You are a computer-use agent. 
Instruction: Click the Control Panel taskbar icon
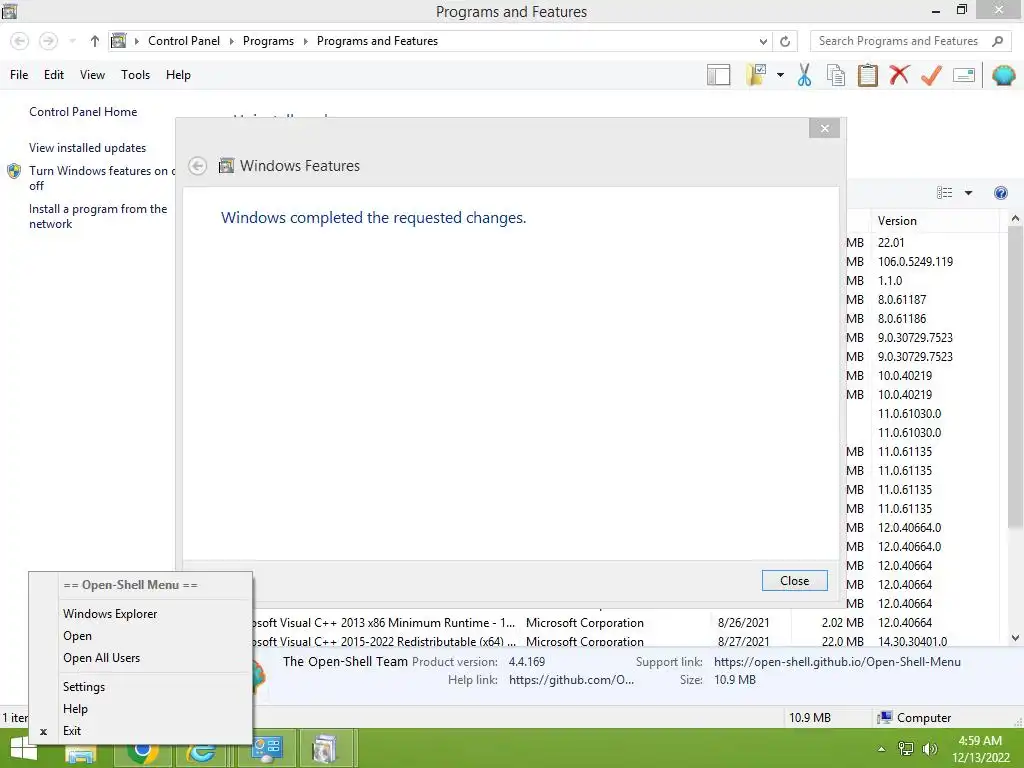tap(266, 749)
